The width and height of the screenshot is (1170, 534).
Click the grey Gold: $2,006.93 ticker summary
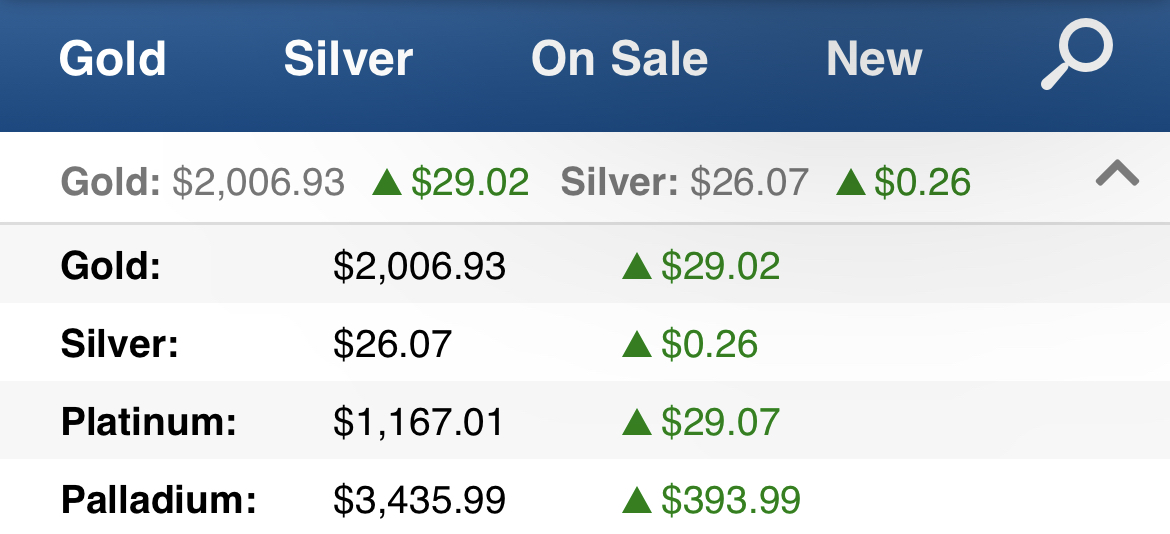pyautogui.click(x=203, y=182)
